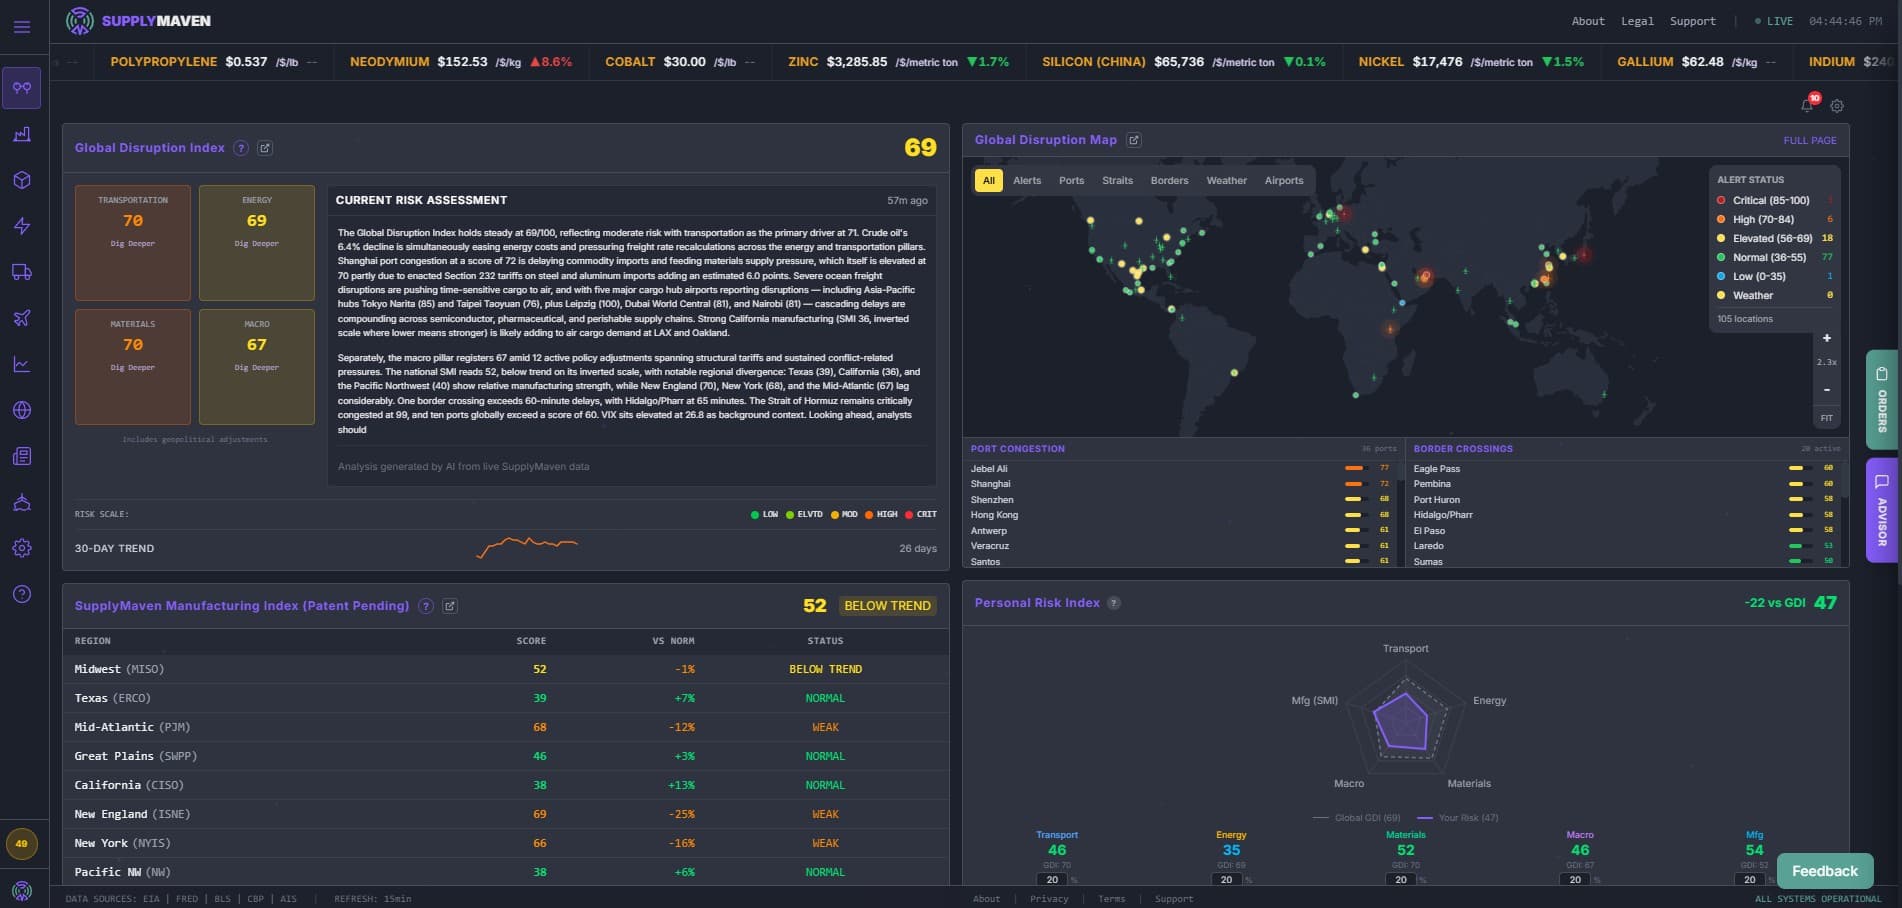The image size is (1902, 908).
Task: Open the globe sidebar icon
Action: point(22,410)
